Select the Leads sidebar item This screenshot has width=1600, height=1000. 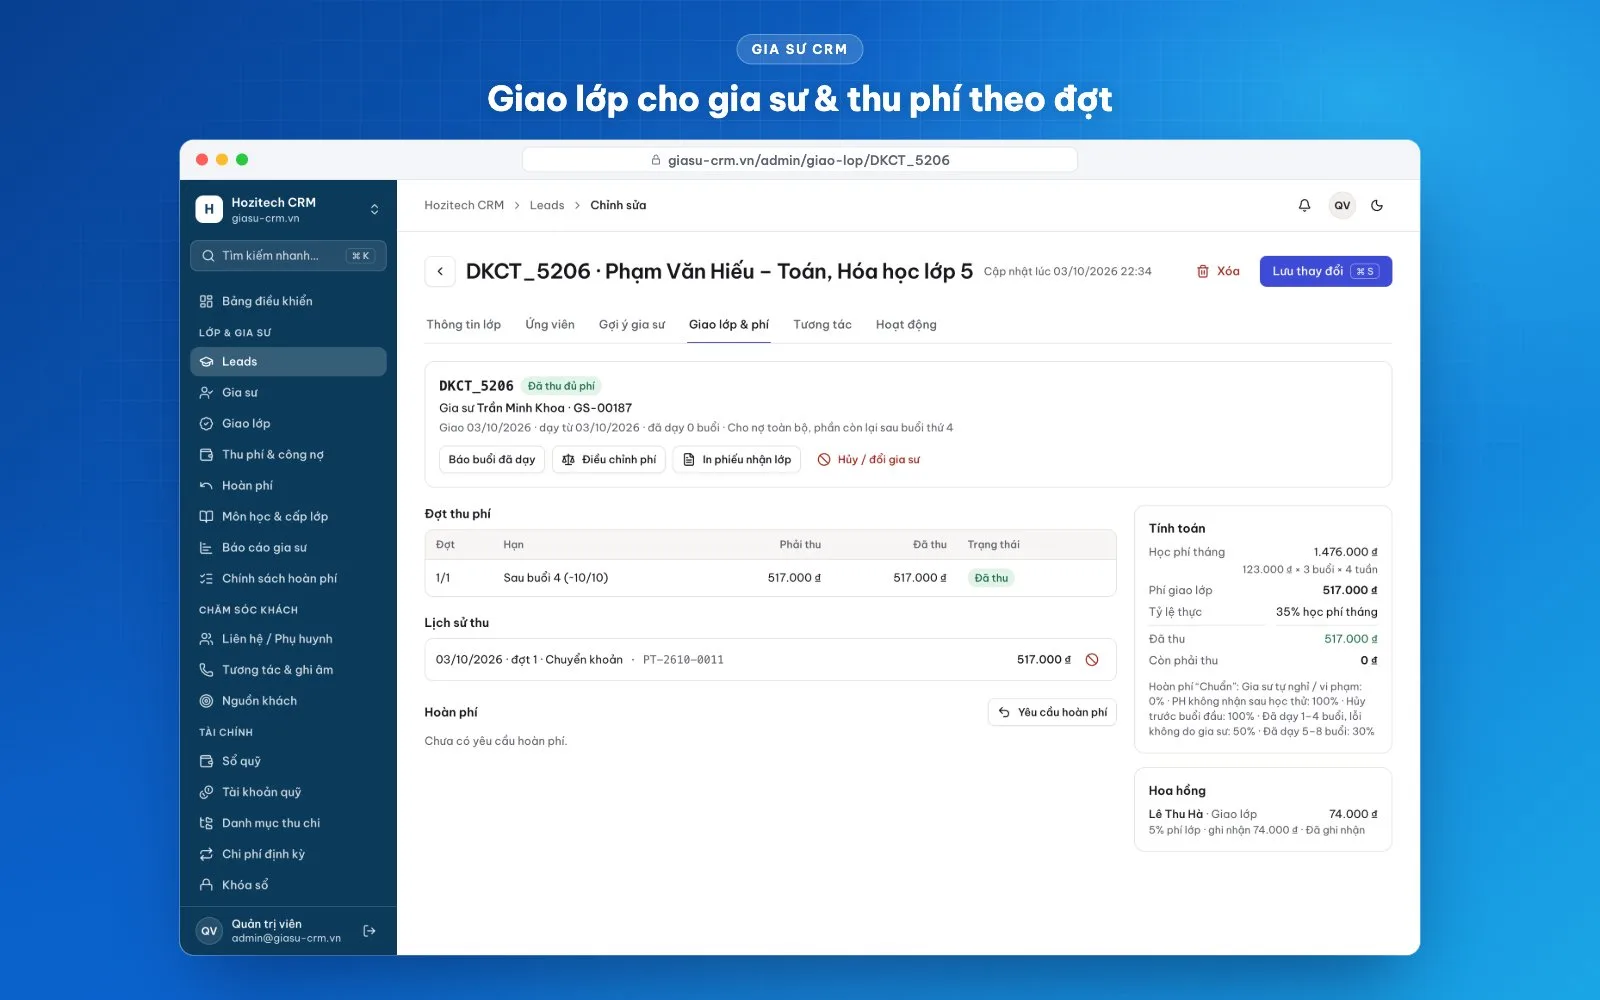click(288, 362)
